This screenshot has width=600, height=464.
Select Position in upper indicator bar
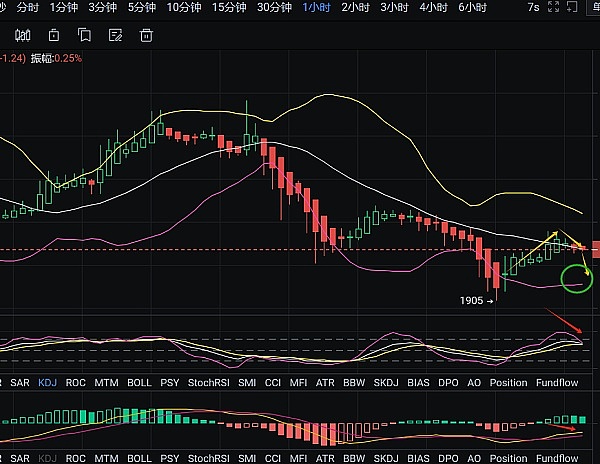[x=508, y=382]
